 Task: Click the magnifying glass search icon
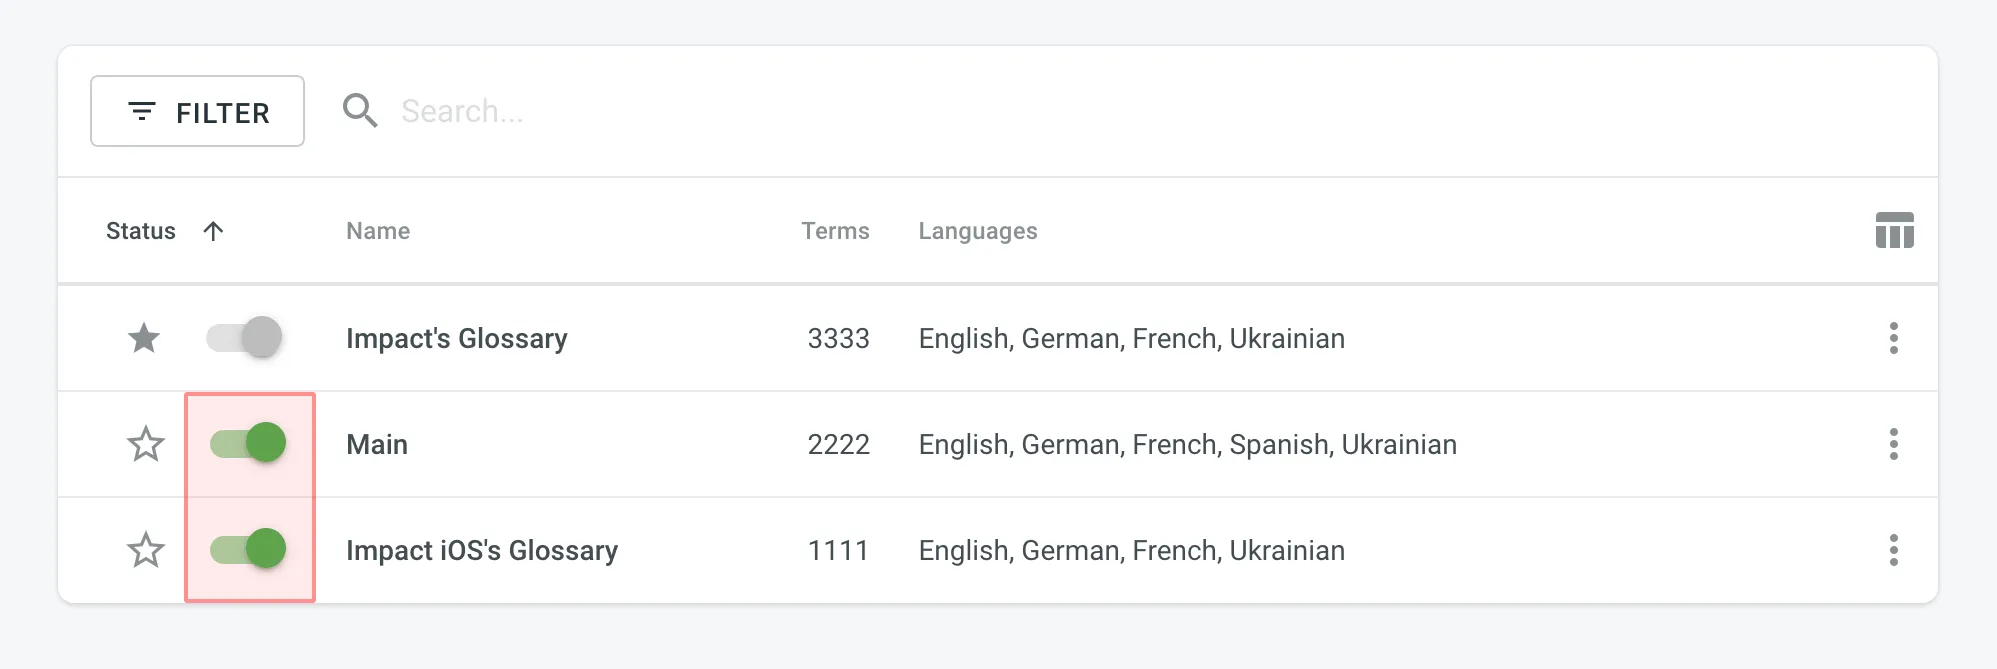tap(360, 111)
